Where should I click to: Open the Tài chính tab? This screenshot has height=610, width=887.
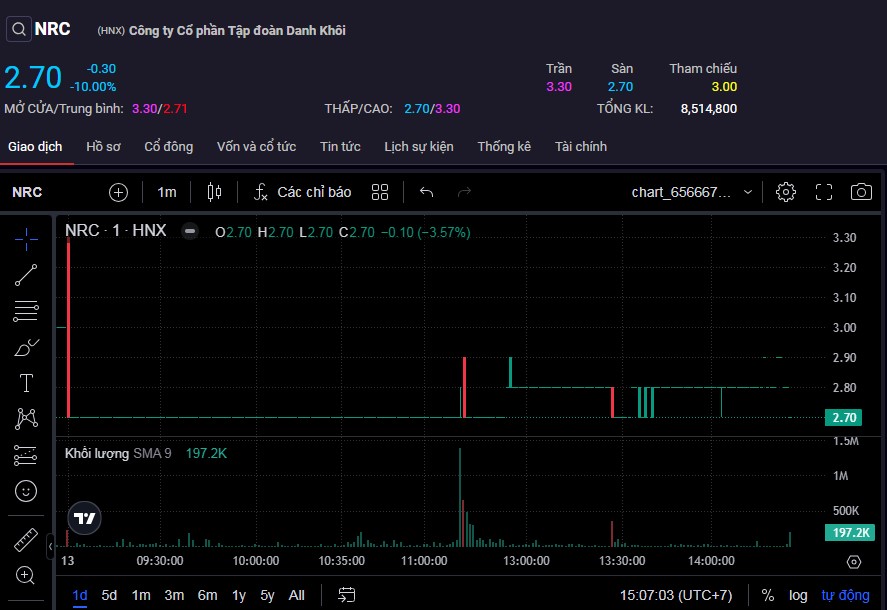coord(581,147)
